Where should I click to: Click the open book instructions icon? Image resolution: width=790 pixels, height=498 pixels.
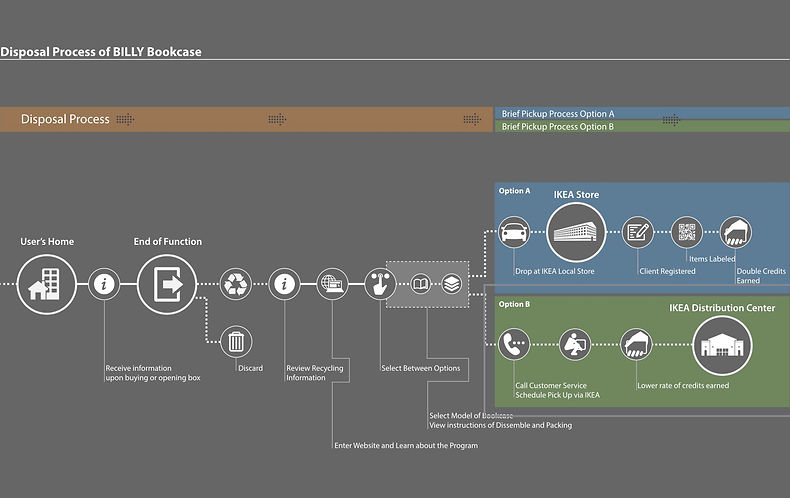[x=420, y=284]
